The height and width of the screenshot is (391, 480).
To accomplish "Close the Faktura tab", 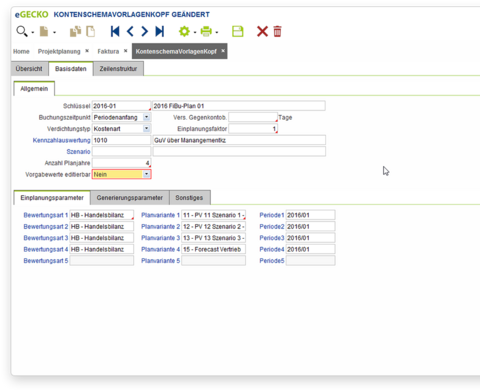I will tap(126, 51).
